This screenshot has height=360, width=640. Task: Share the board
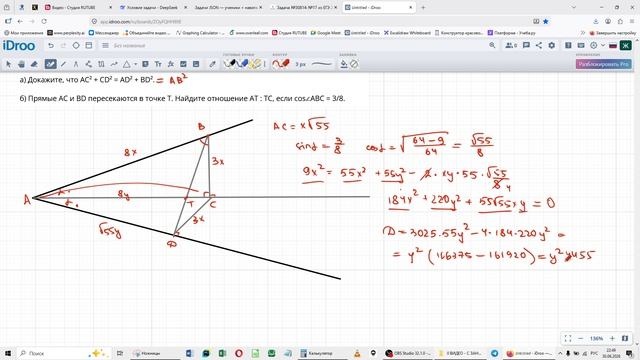click(539, 45)
